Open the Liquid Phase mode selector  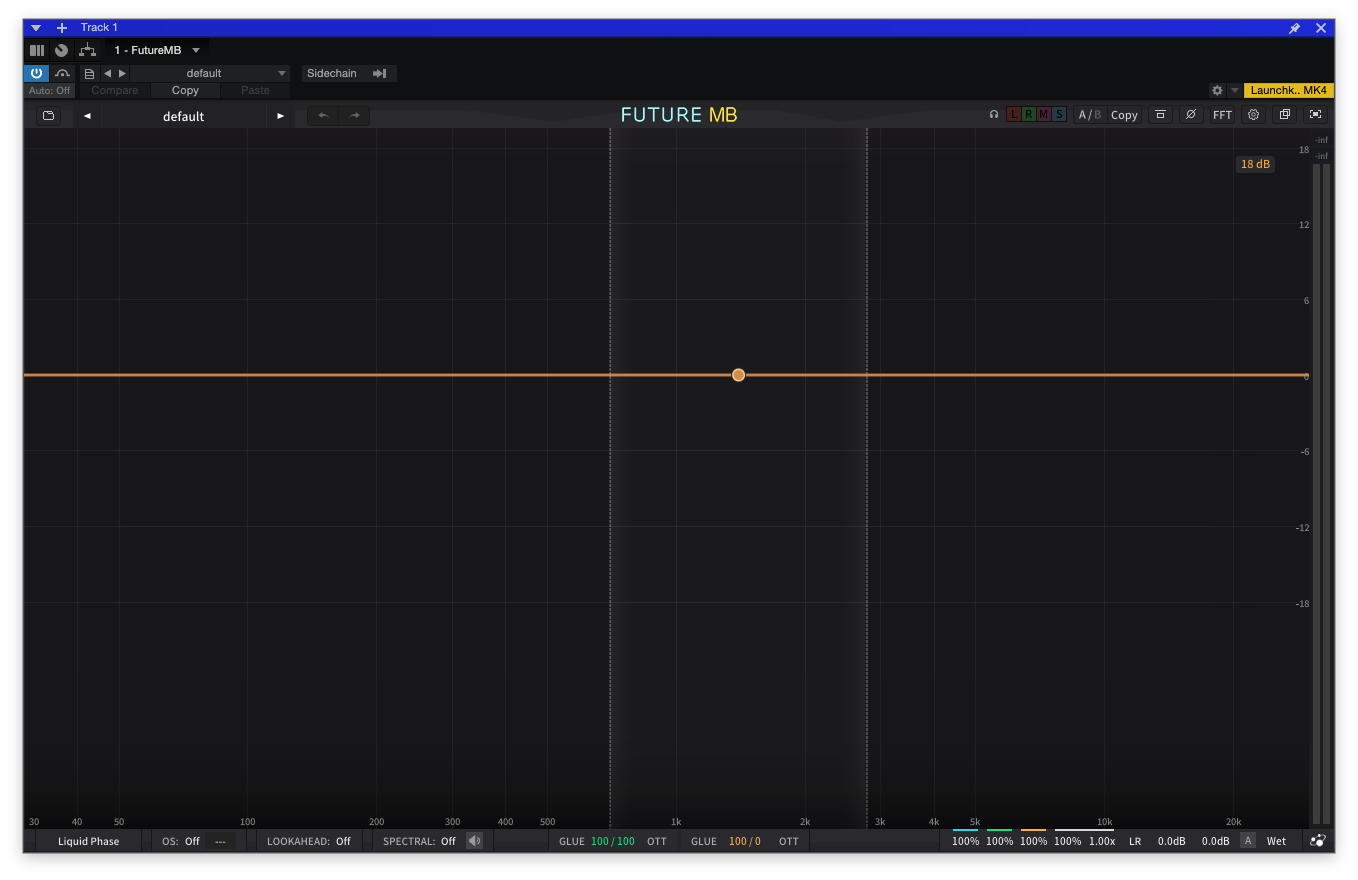tap(88, 841)
